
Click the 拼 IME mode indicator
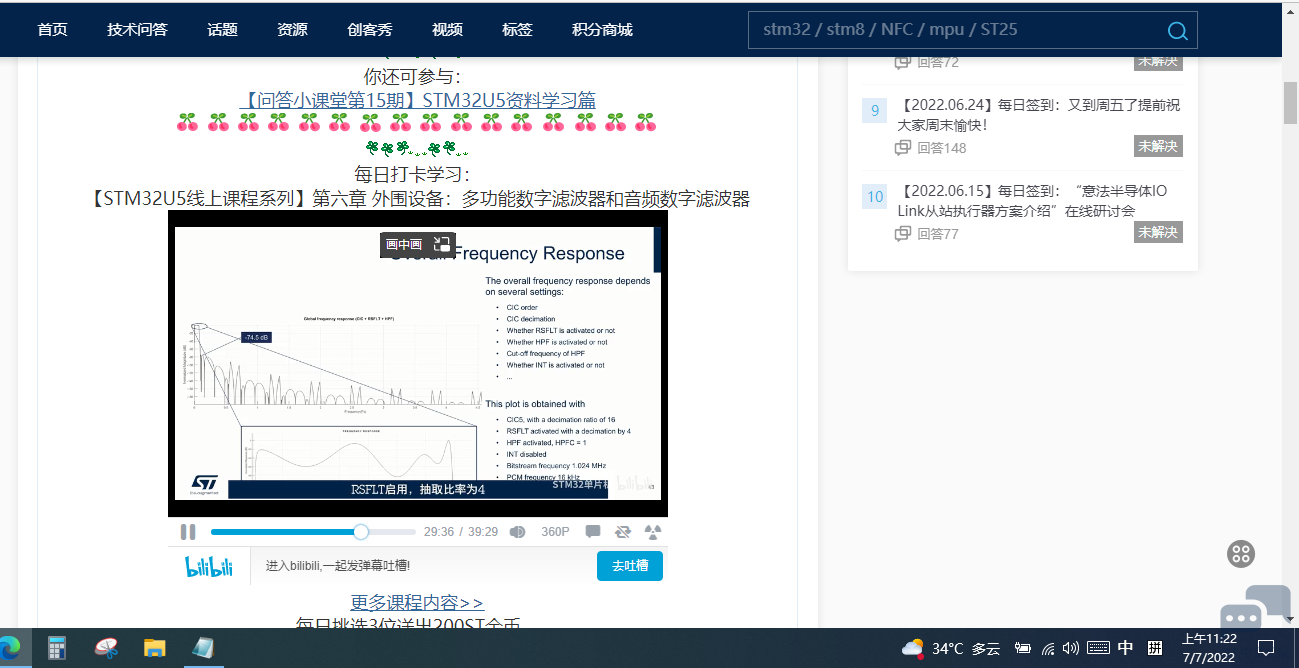pos(1154,648)
